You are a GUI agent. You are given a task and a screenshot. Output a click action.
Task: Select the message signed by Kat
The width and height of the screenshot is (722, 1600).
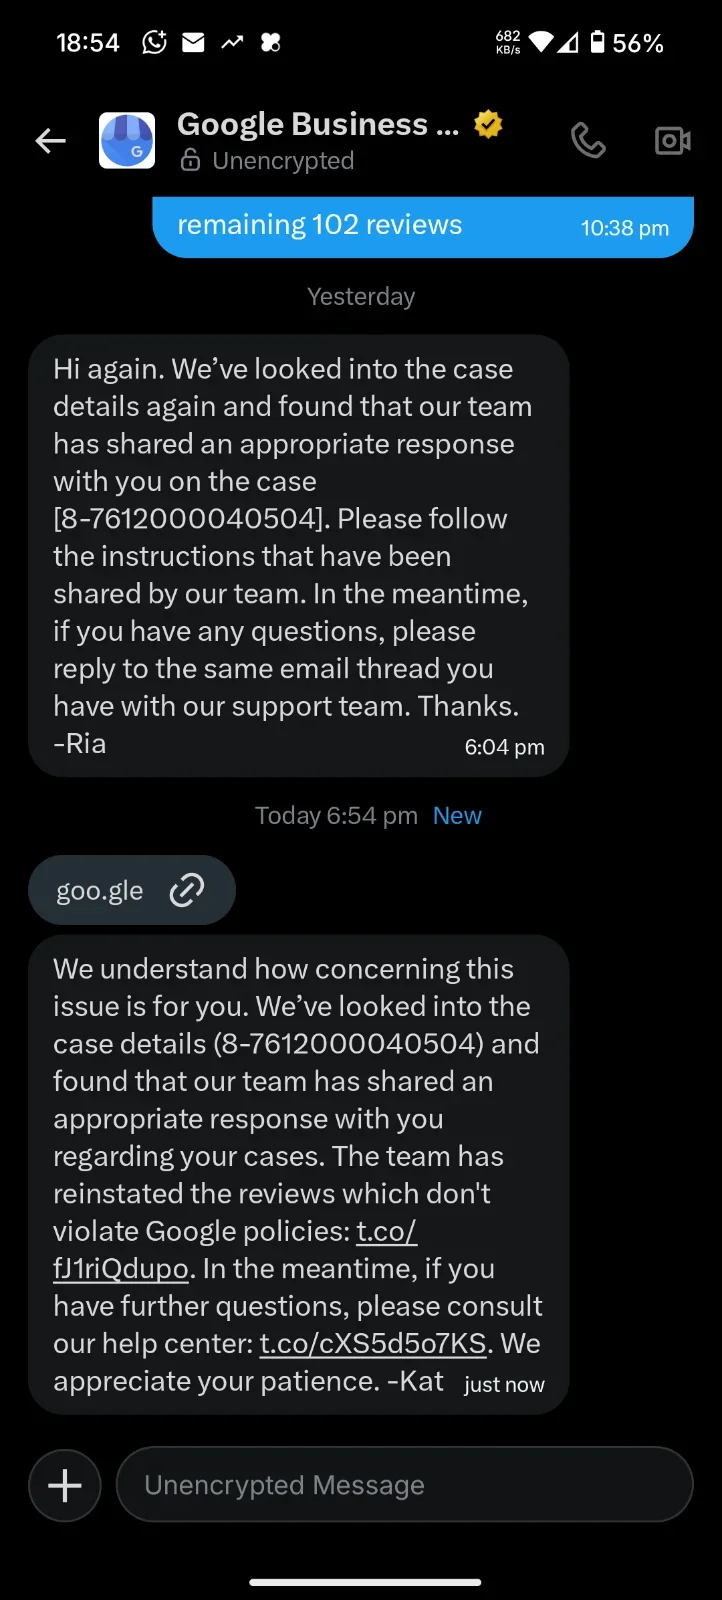click(x=299, y=1175)
